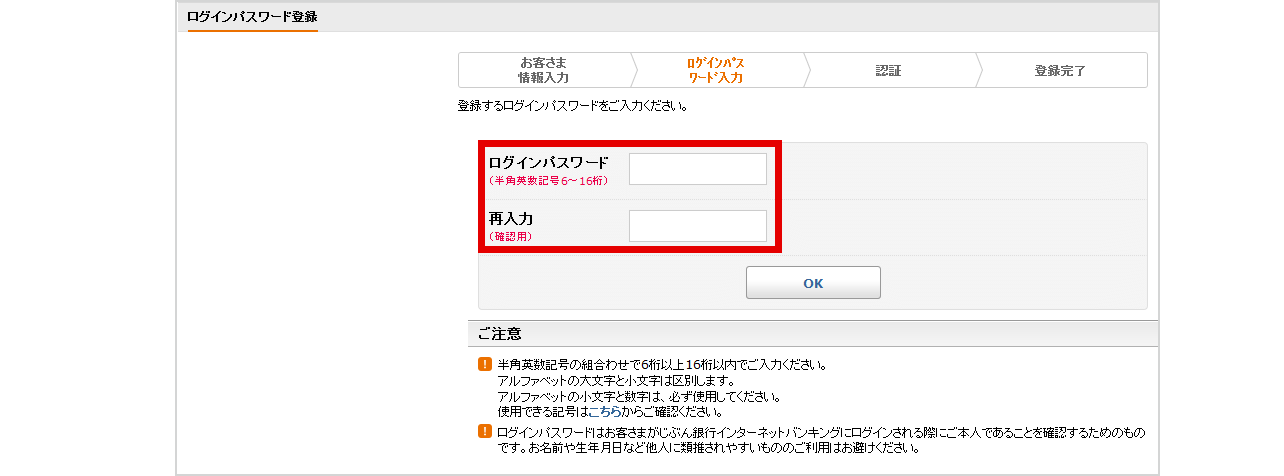
Task: Click the ログインパスワード登録 page heading
Action: [252, 17]
